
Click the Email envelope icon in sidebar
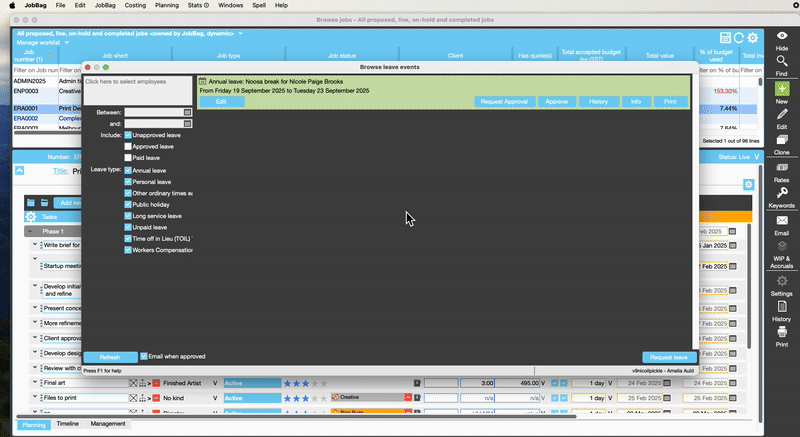[782, 220]
